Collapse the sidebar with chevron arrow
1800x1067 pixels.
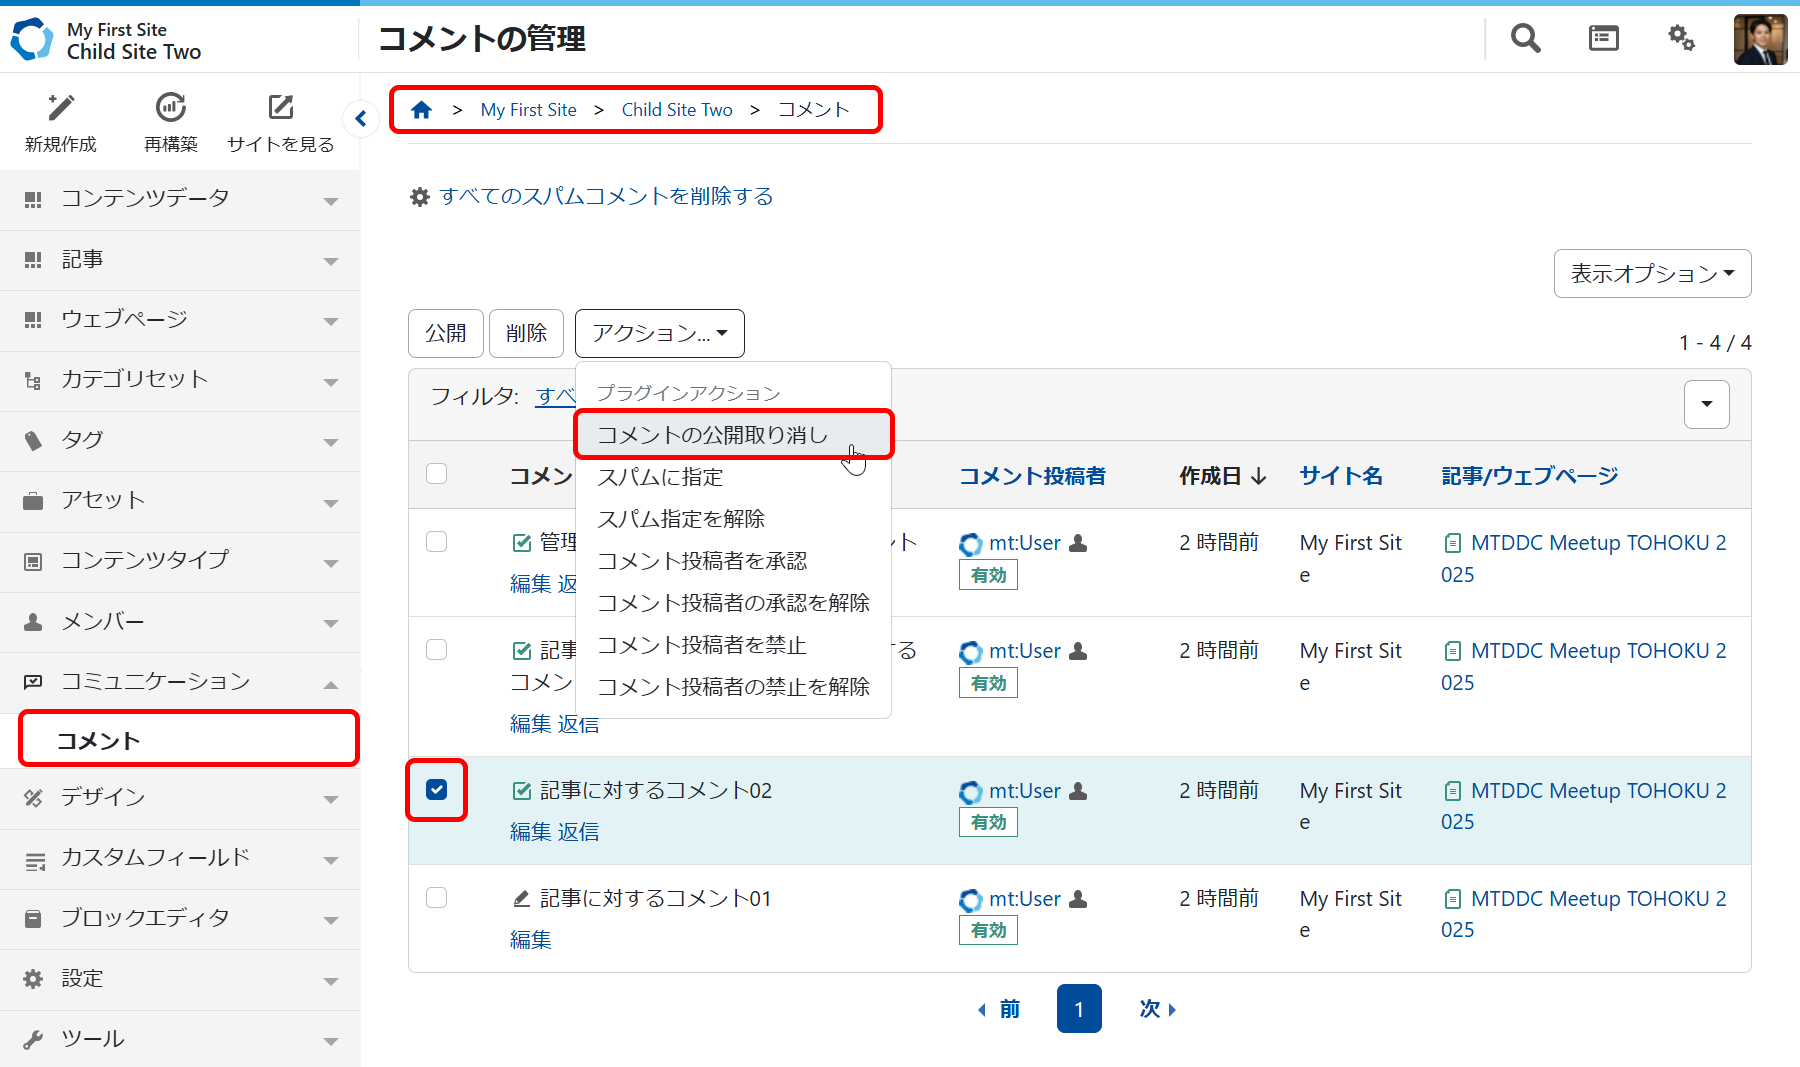point(361,119)
